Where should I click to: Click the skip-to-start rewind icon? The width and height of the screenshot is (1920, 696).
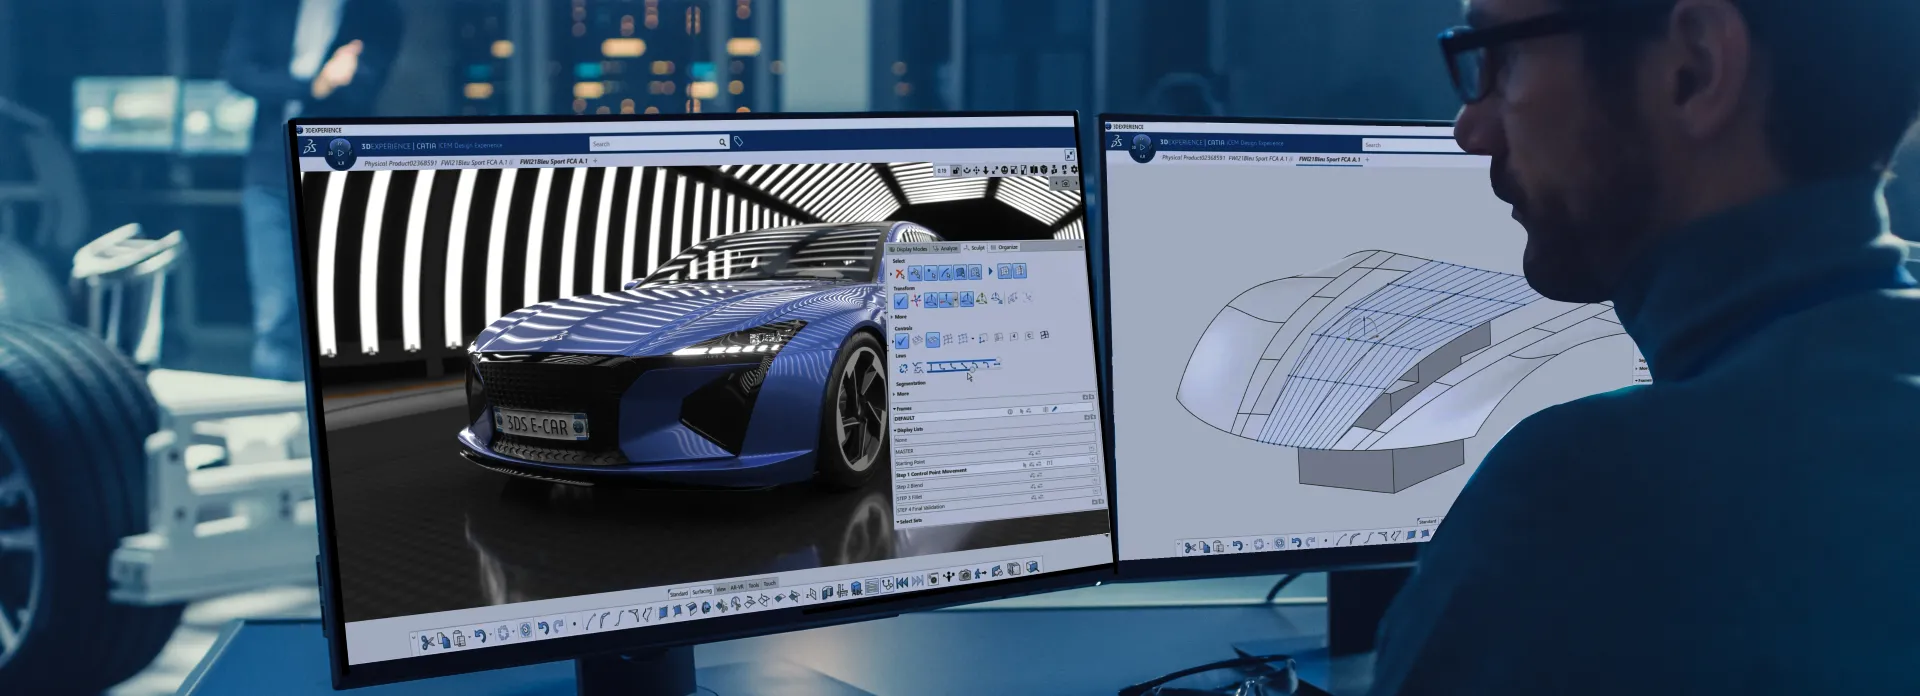[902, 582]
